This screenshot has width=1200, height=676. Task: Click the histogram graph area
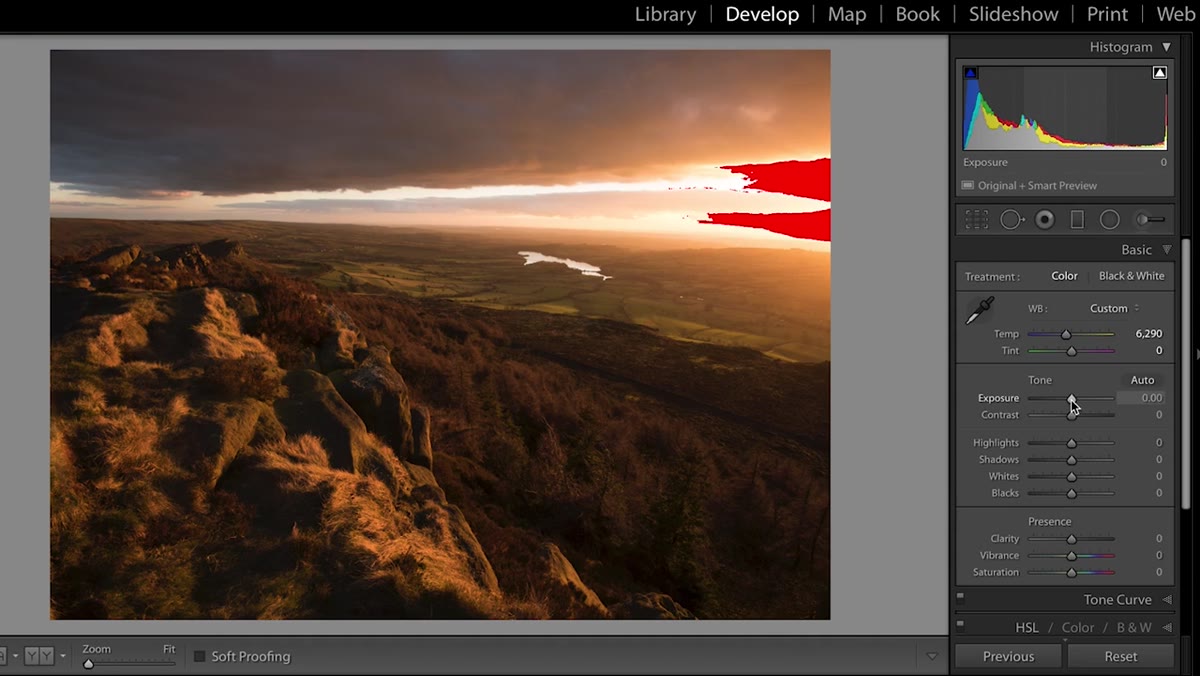click(1065, 108)
